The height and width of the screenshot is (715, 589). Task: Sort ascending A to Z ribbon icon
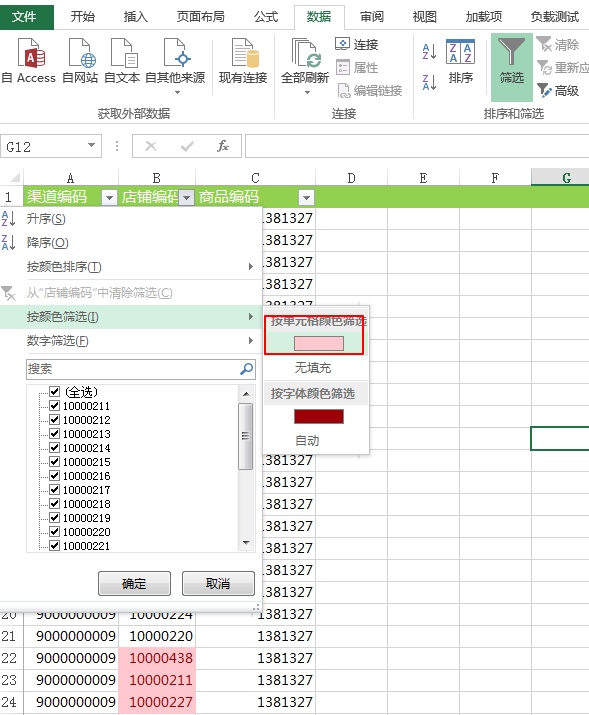click(429, 52)
